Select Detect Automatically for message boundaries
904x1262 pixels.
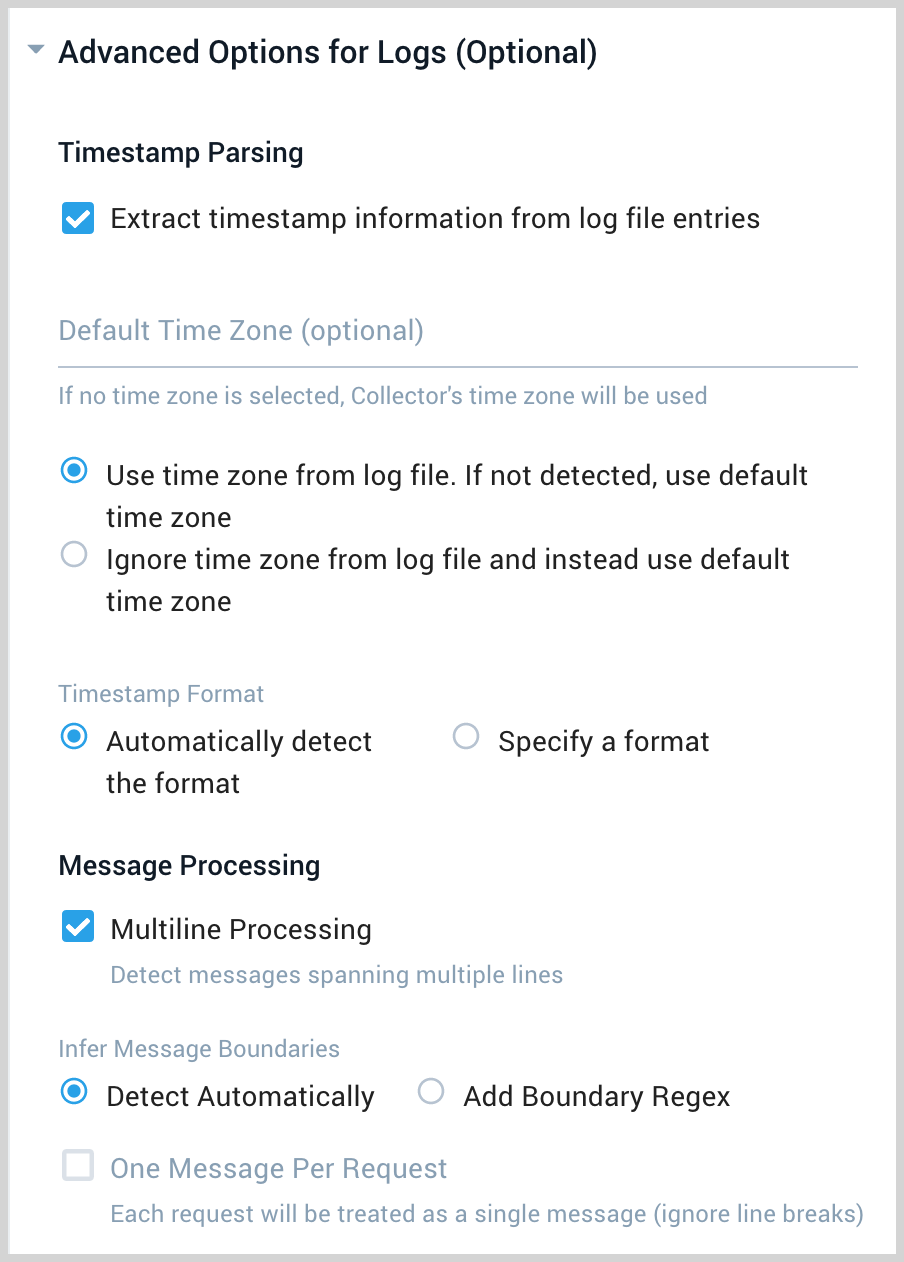[74, 1092]
